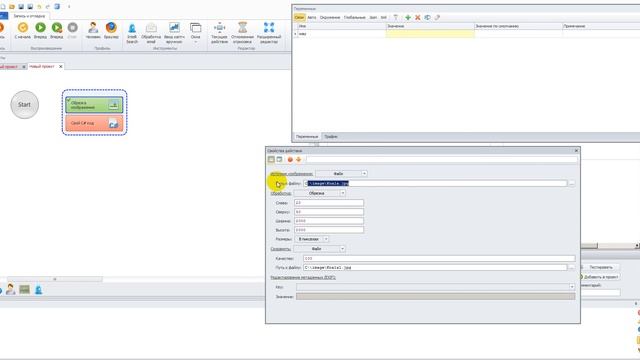Open the 'Человек' profile icon in ribbon
640x360 pixels.
[x=93, y=28]
